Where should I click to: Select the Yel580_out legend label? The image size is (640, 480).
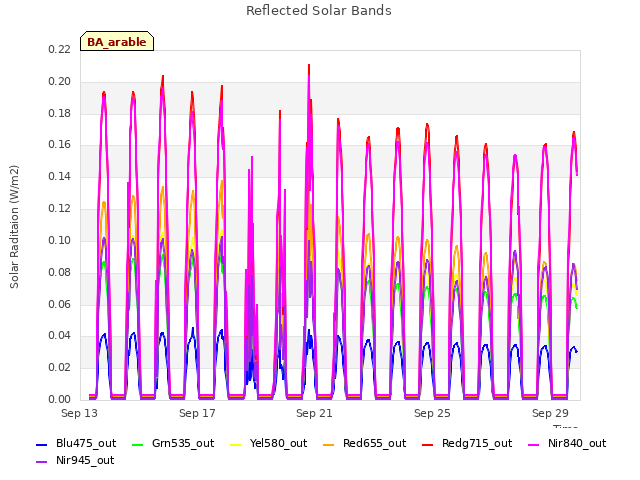(278, 444)
